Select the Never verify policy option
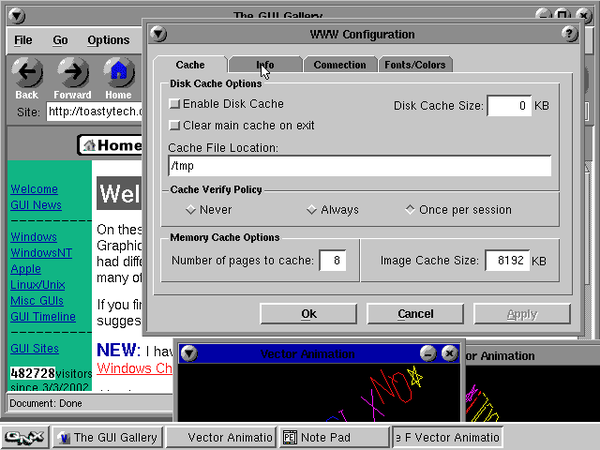 (191, 210)
